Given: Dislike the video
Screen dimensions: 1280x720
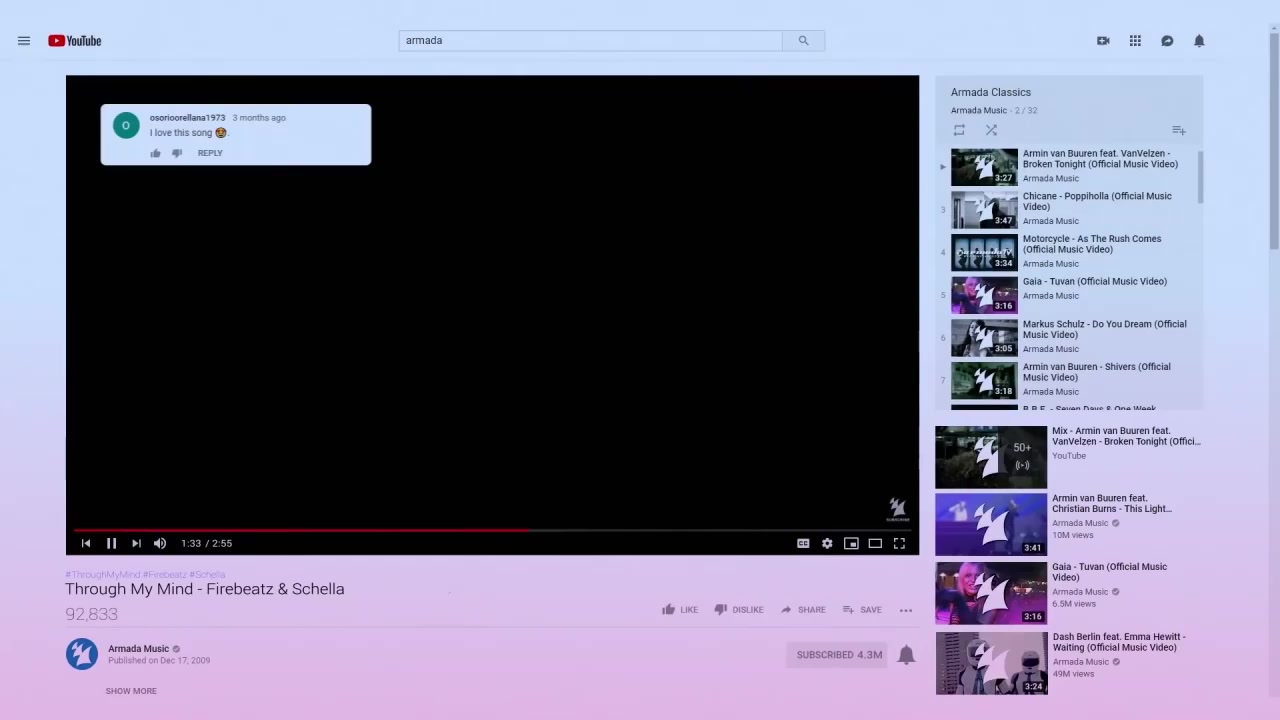Looking at the screenshot, I should (739, 610).
